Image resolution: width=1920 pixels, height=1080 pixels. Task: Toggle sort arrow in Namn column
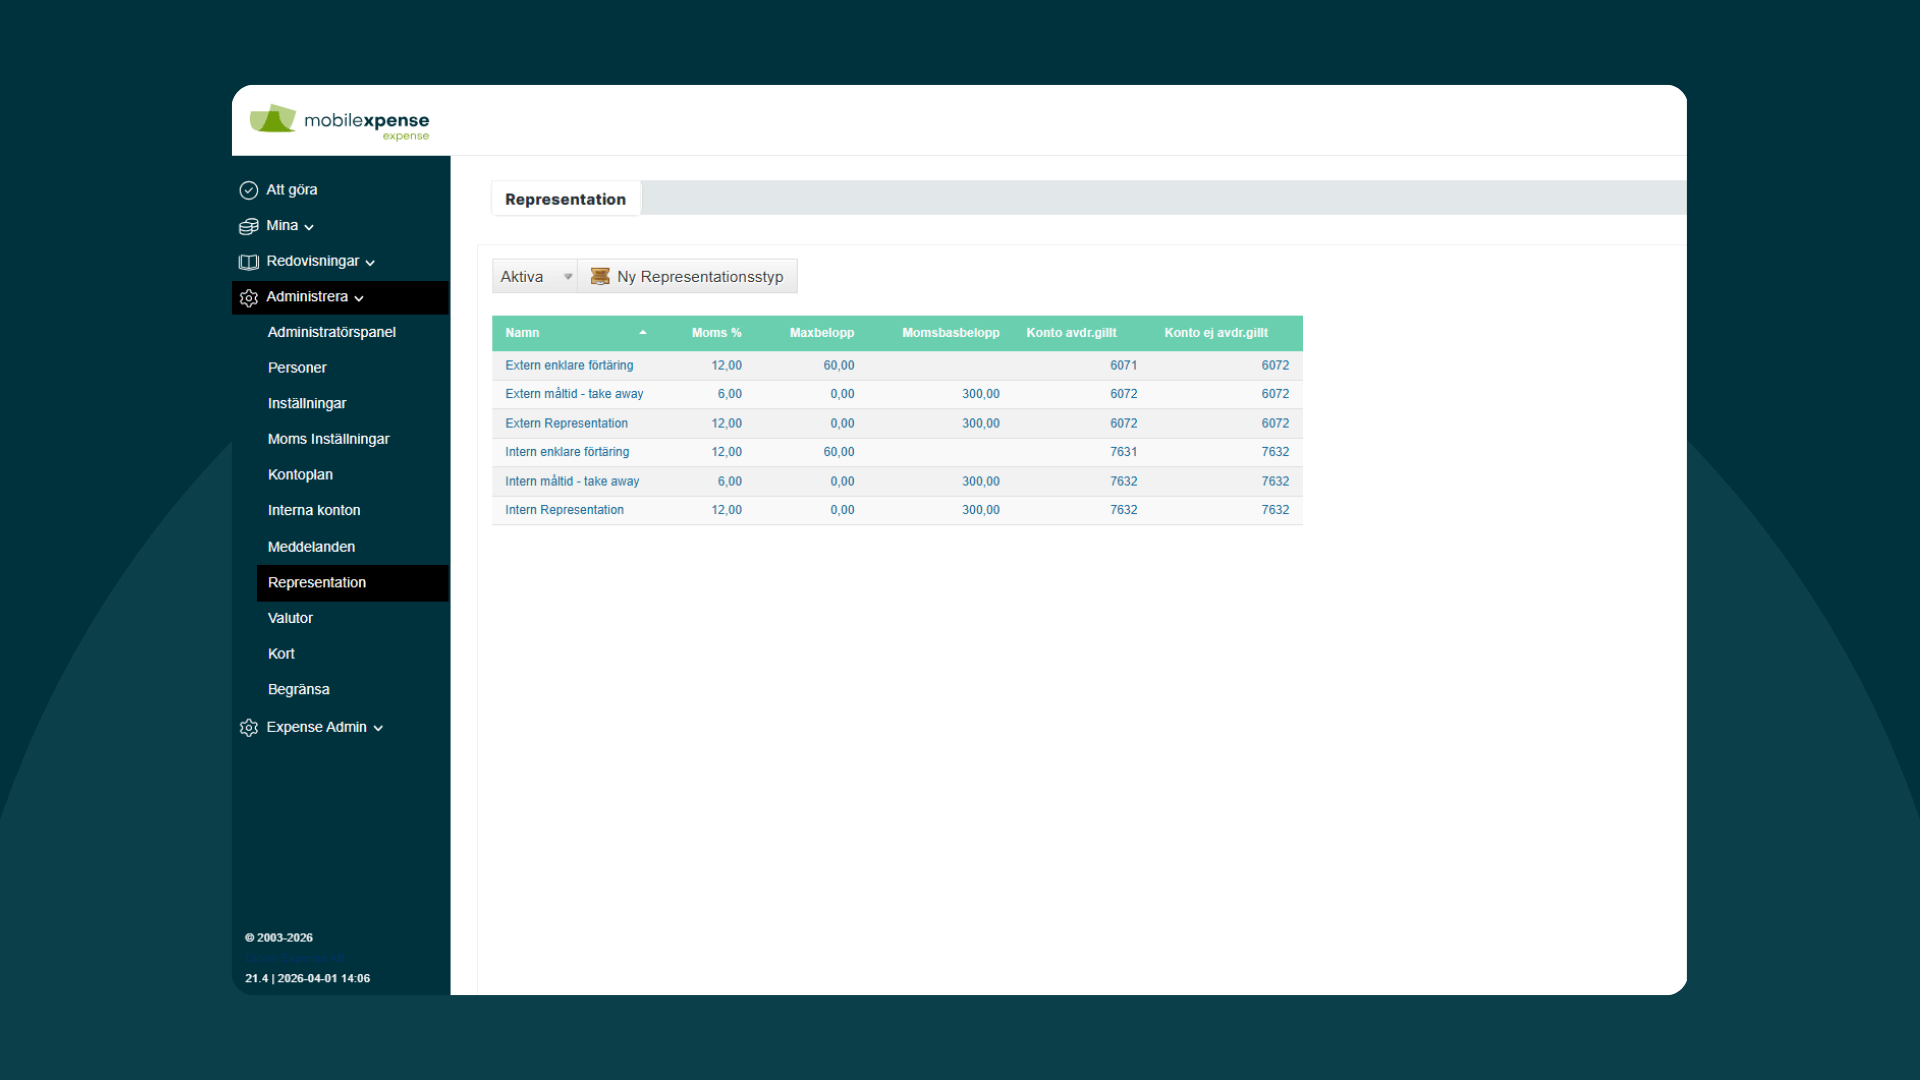643,333
